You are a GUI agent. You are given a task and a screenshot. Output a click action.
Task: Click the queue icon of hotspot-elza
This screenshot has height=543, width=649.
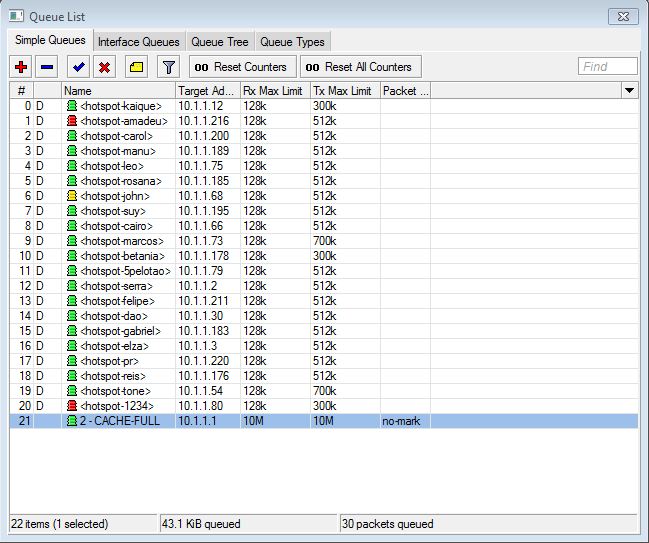point(72,346)
